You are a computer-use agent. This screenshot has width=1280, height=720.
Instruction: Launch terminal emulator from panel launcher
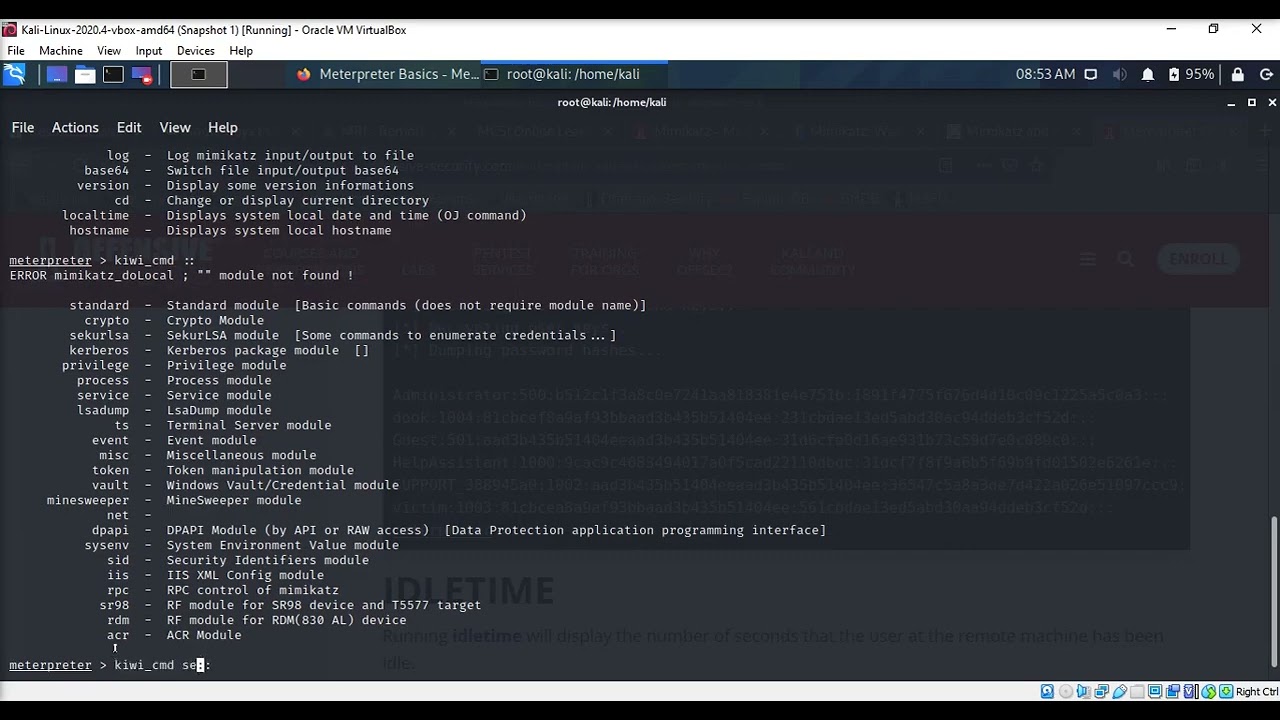113,74
